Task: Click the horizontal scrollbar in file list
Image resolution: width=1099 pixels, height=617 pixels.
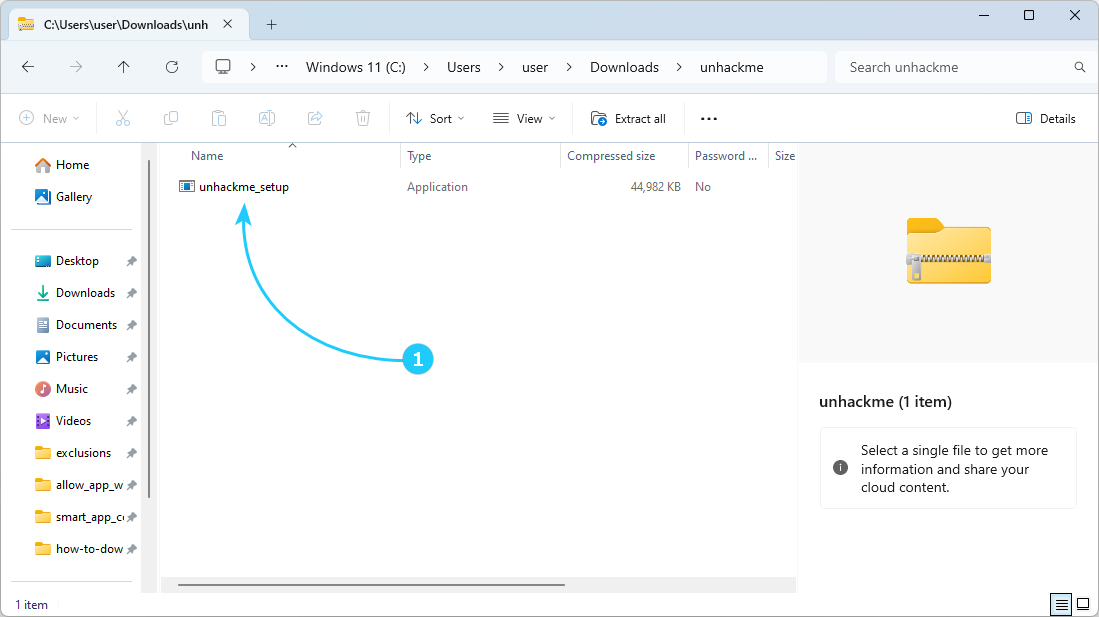Action: click(x=370, y=585)
